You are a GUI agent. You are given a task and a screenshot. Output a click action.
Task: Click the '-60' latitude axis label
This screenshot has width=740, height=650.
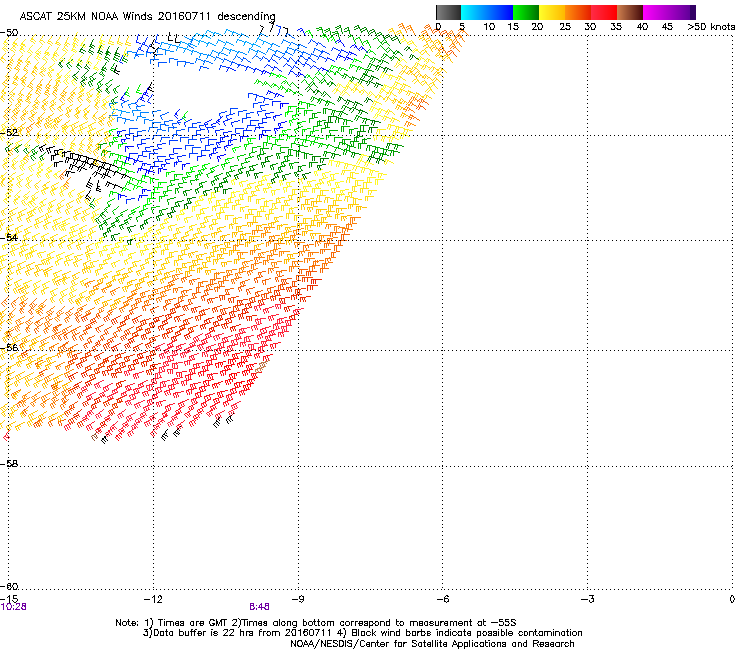[9, 586]
